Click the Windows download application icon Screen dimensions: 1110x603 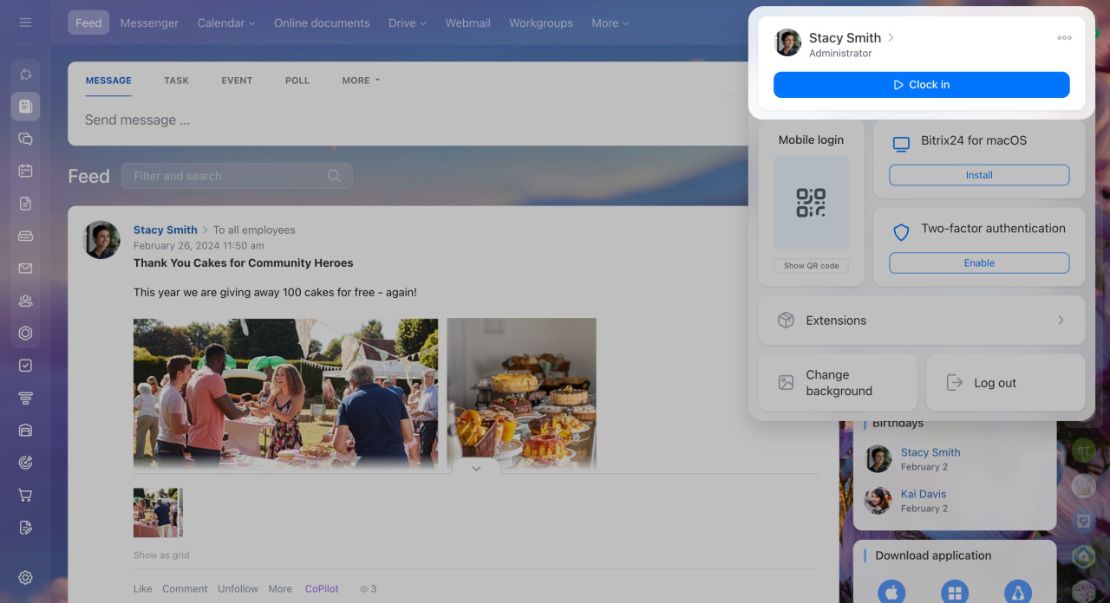(x=954, y=592)
